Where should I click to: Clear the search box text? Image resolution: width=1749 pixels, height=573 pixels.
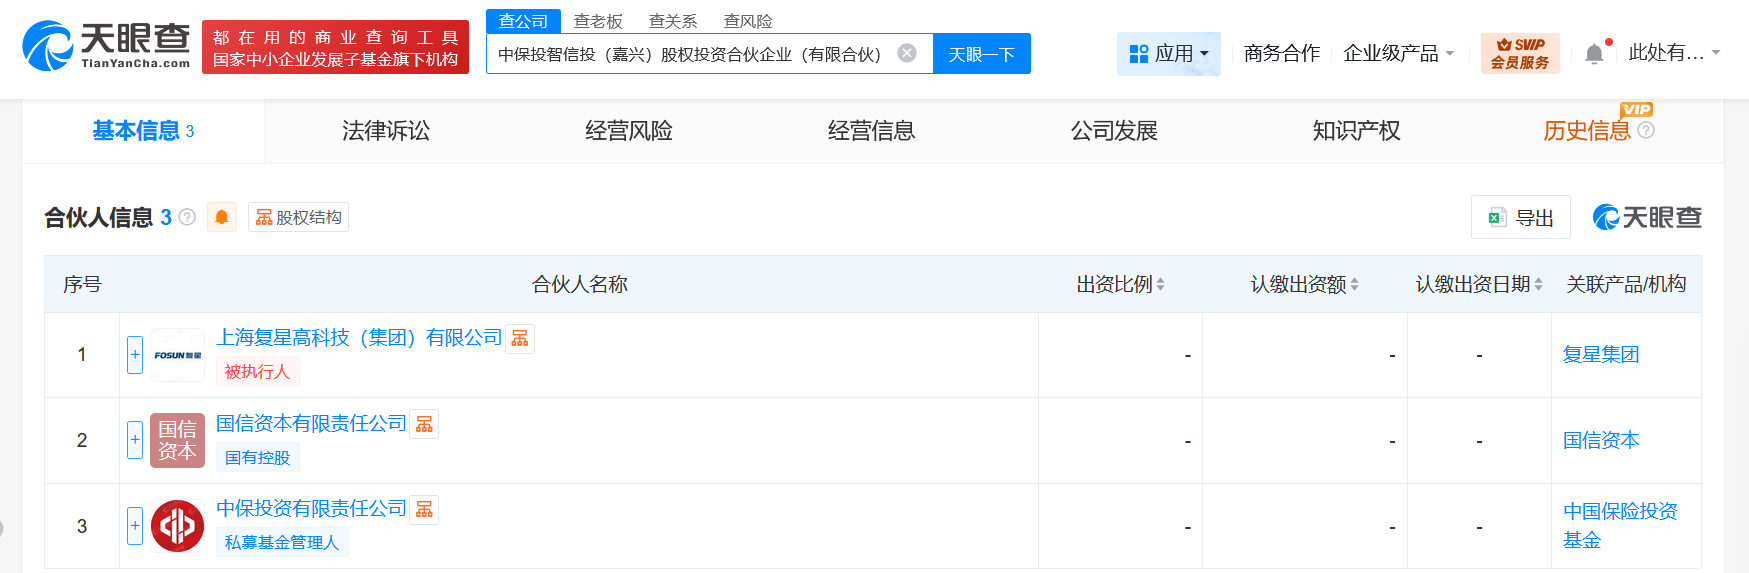907,53
